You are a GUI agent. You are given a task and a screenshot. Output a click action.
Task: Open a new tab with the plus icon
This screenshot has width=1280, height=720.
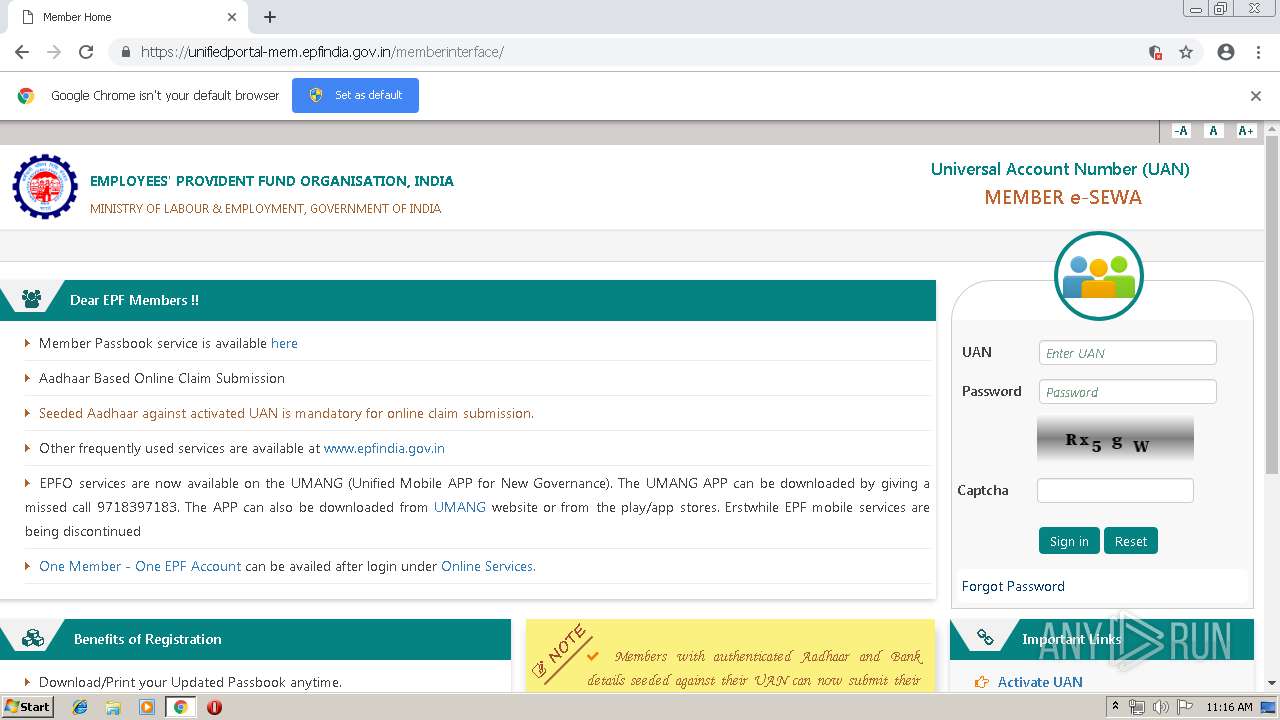[x=269, y=17]
